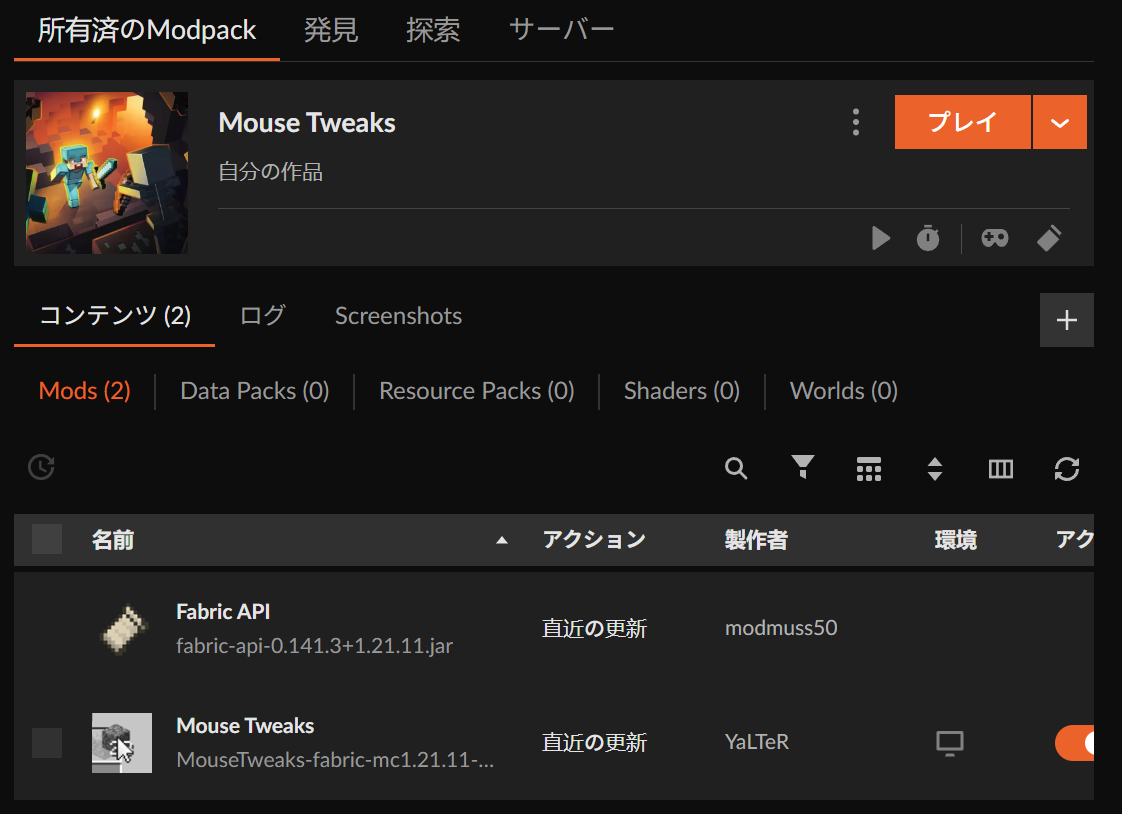This screenshot has height=814, width=1122.
Task: Launch the modpack with the プレイ button
Action: pos(962,122)
